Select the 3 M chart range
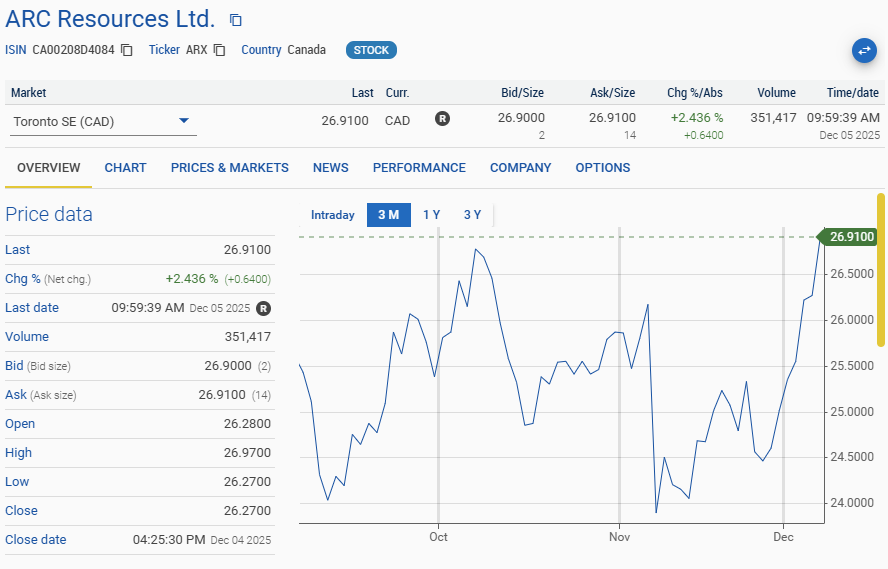The image size is (888, 569). [x=388, y=215]
